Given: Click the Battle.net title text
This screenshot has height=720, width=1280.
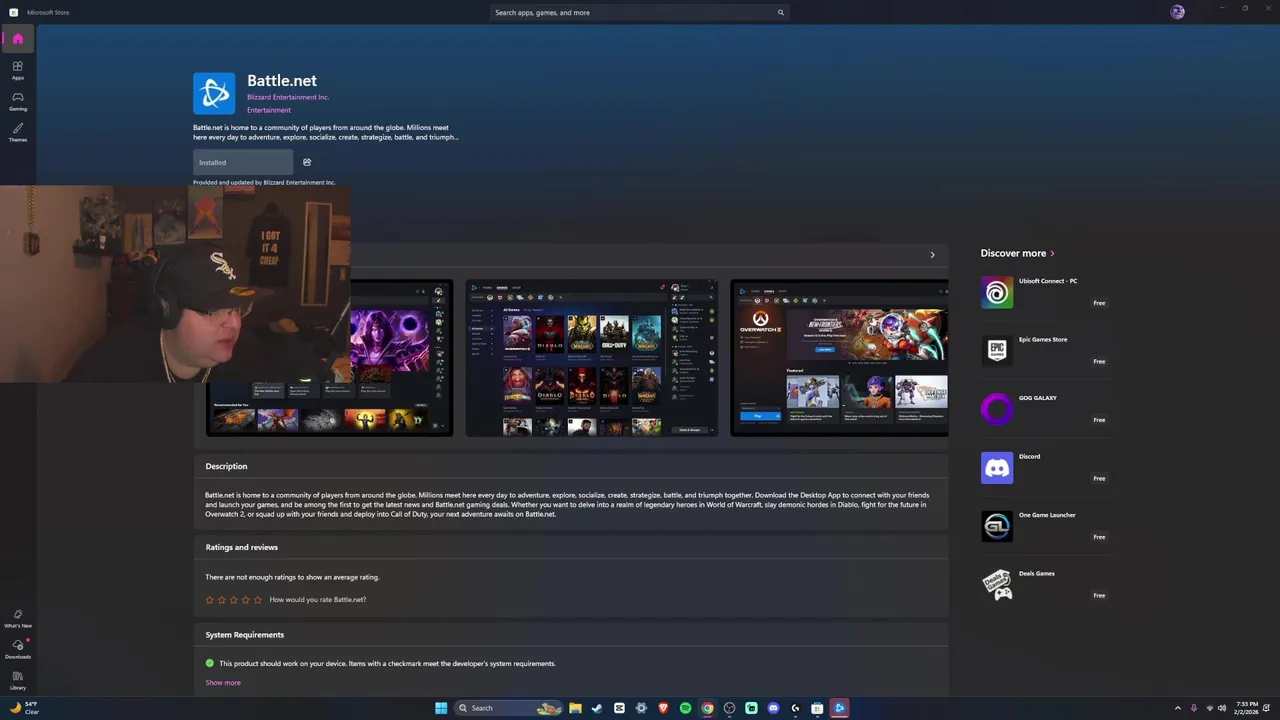Looking at the screenshot, I should (x=282, y=80).
